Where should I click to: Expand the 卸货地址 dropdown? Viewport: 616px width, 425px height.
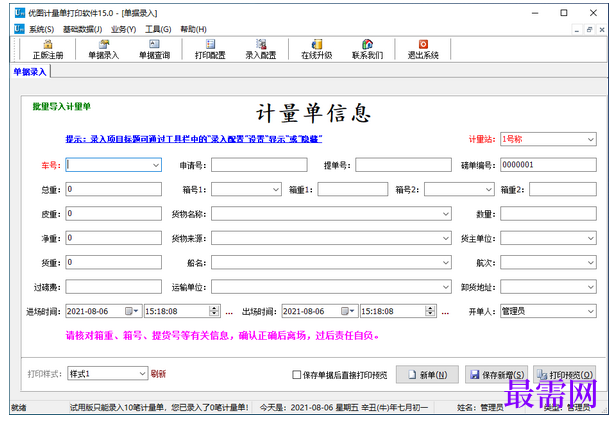point(590,287)
